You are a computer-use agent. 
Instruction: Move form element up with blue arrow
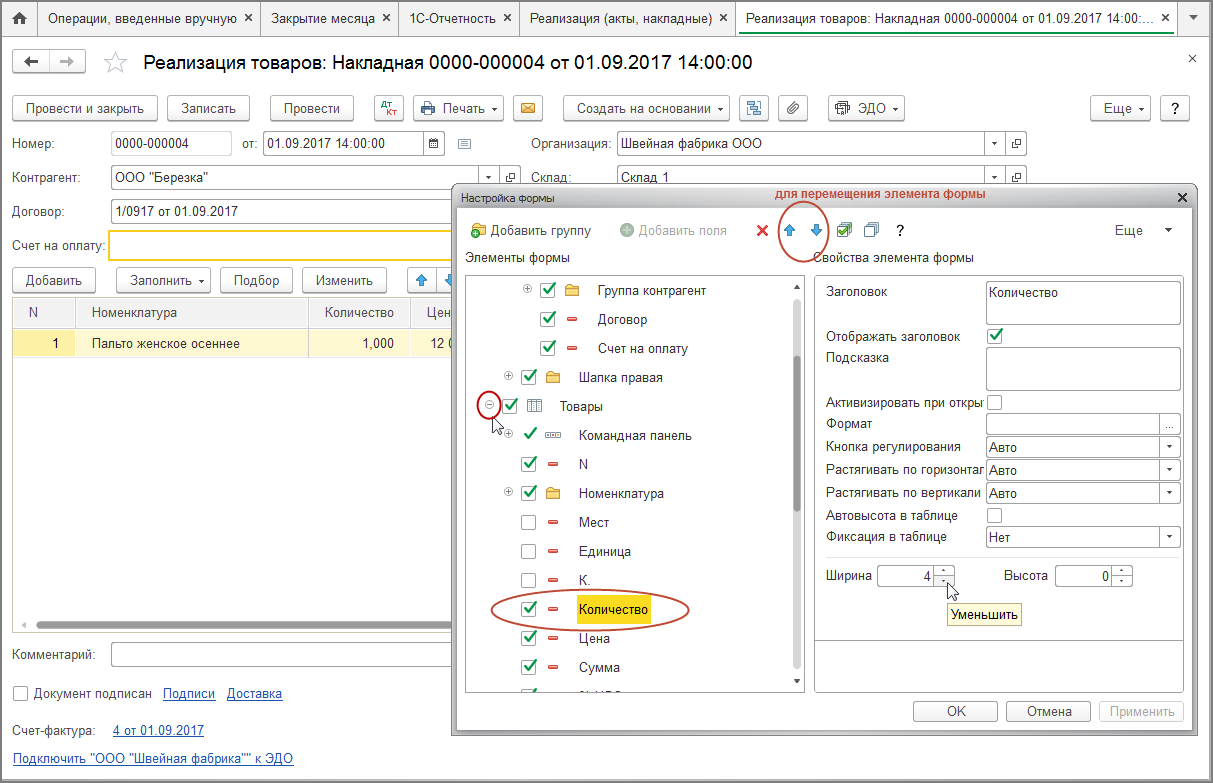[789, 231]
